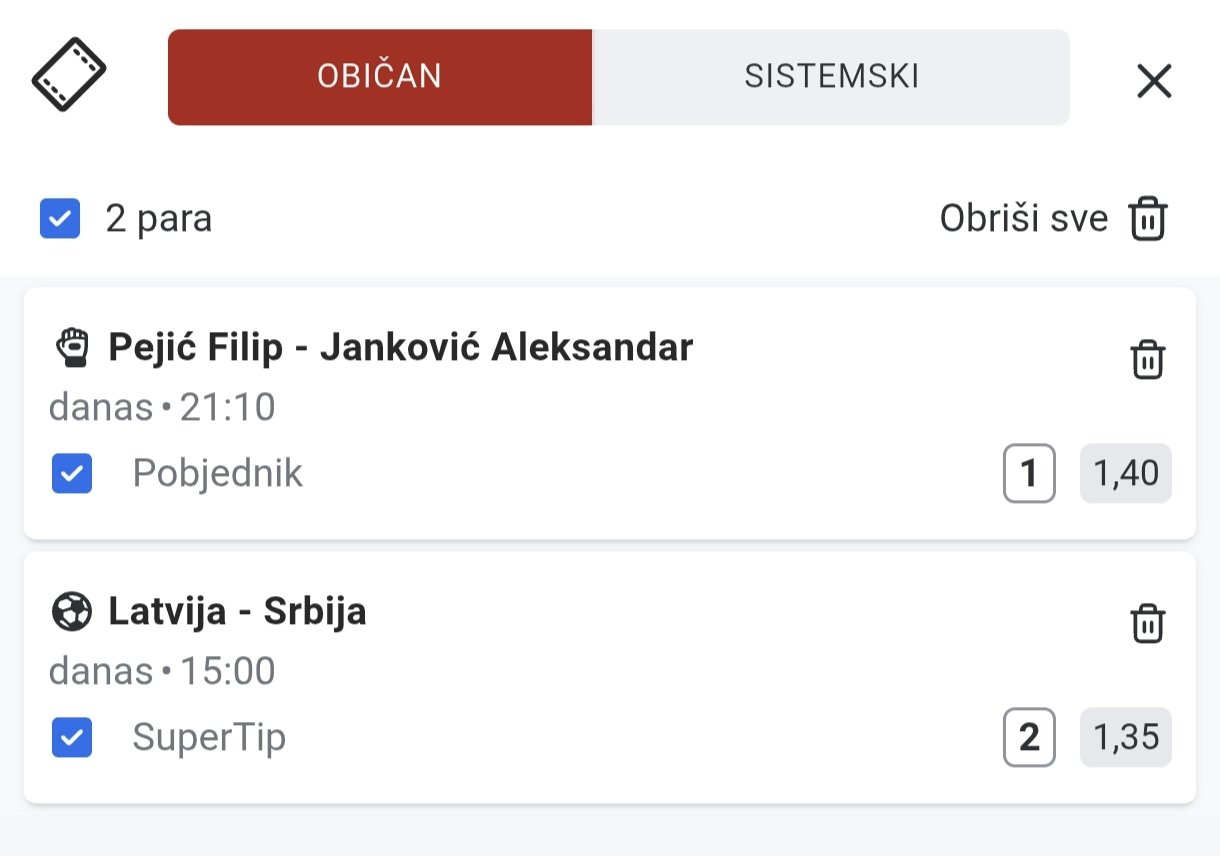Delete the Pejić Filip - Janković Aleksandar bet
Image resolution: width=1220 pixels, height=856 pixels.
coord(1148,359)
